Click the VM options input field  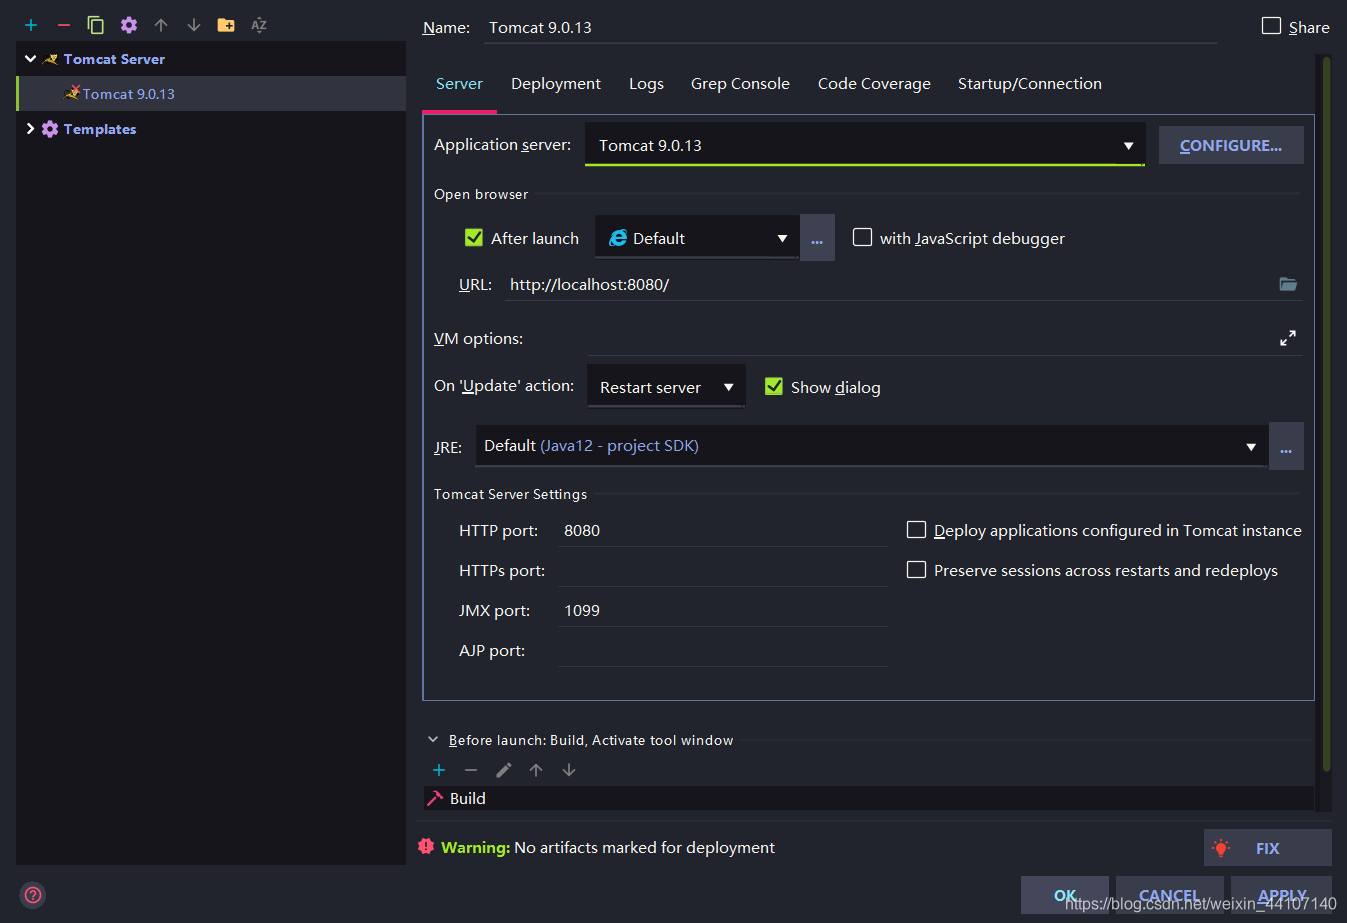click(x=930, y=338)
